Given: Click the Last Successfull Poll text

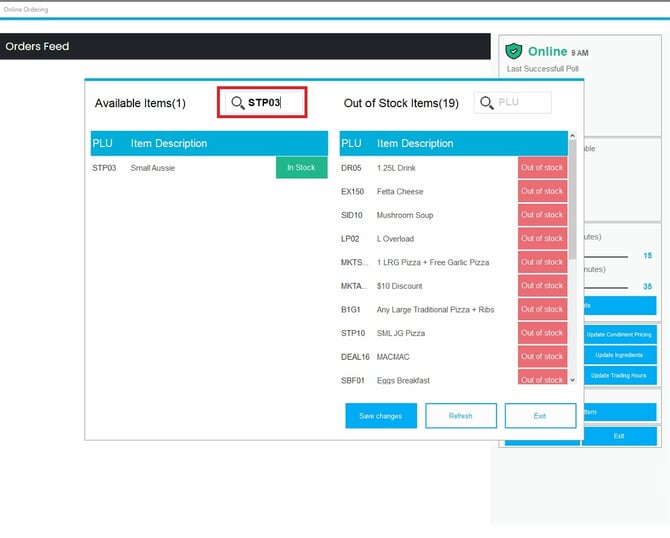Looking at the screenshot, I should (x=543, y=68).
